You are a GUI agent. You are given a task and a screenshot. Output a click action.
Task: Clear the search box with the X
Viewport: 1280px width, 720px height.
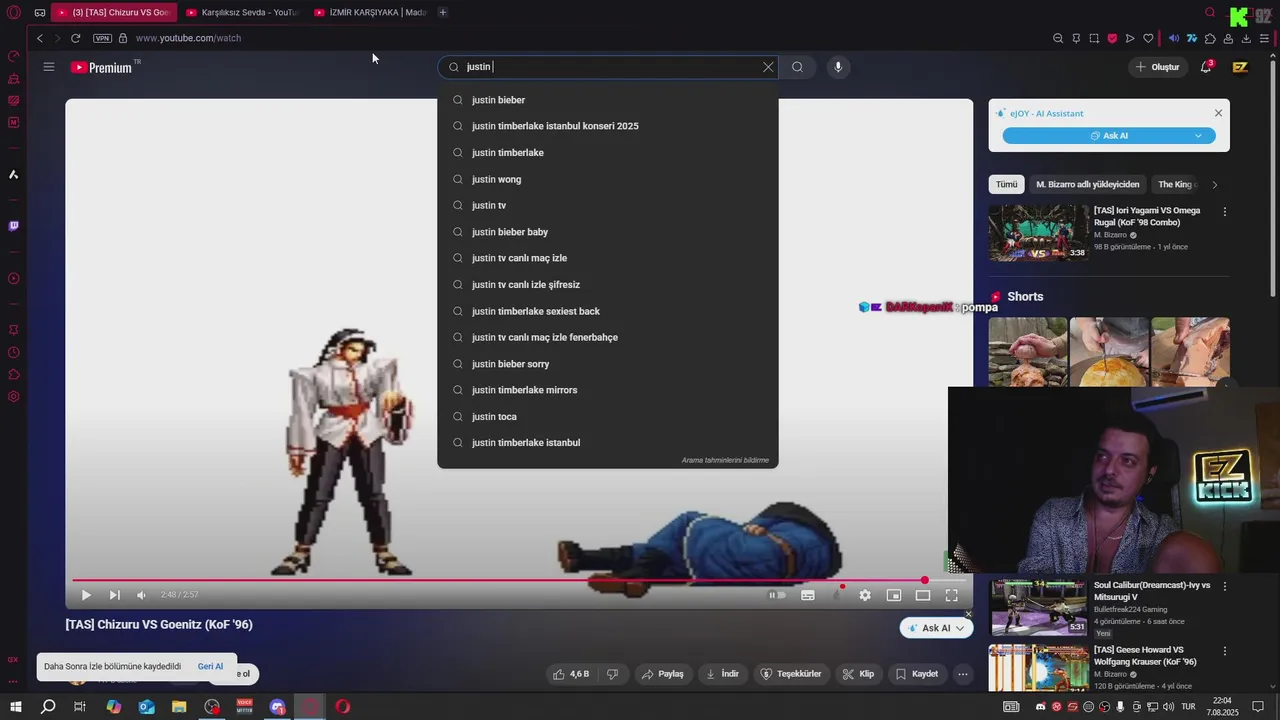768,67
